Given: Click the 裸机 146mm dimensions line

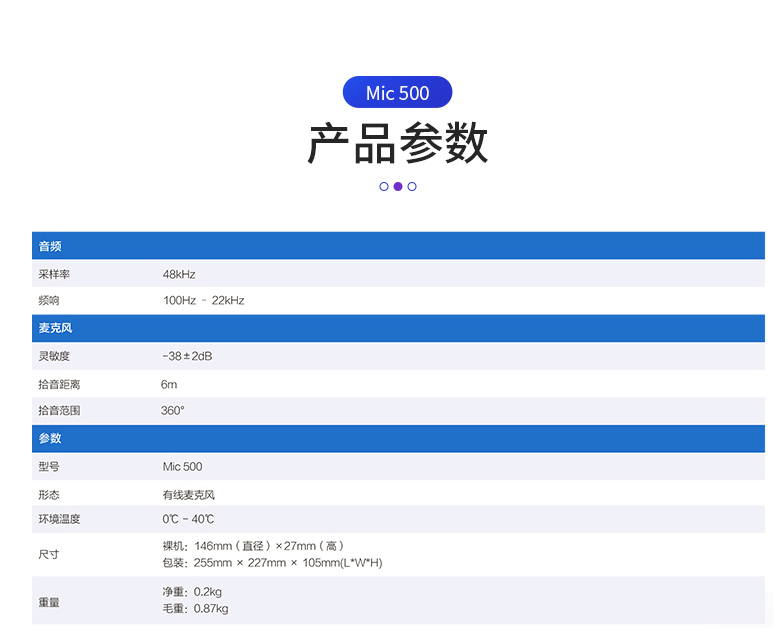Looking at the screenshot, I should 253,546.
